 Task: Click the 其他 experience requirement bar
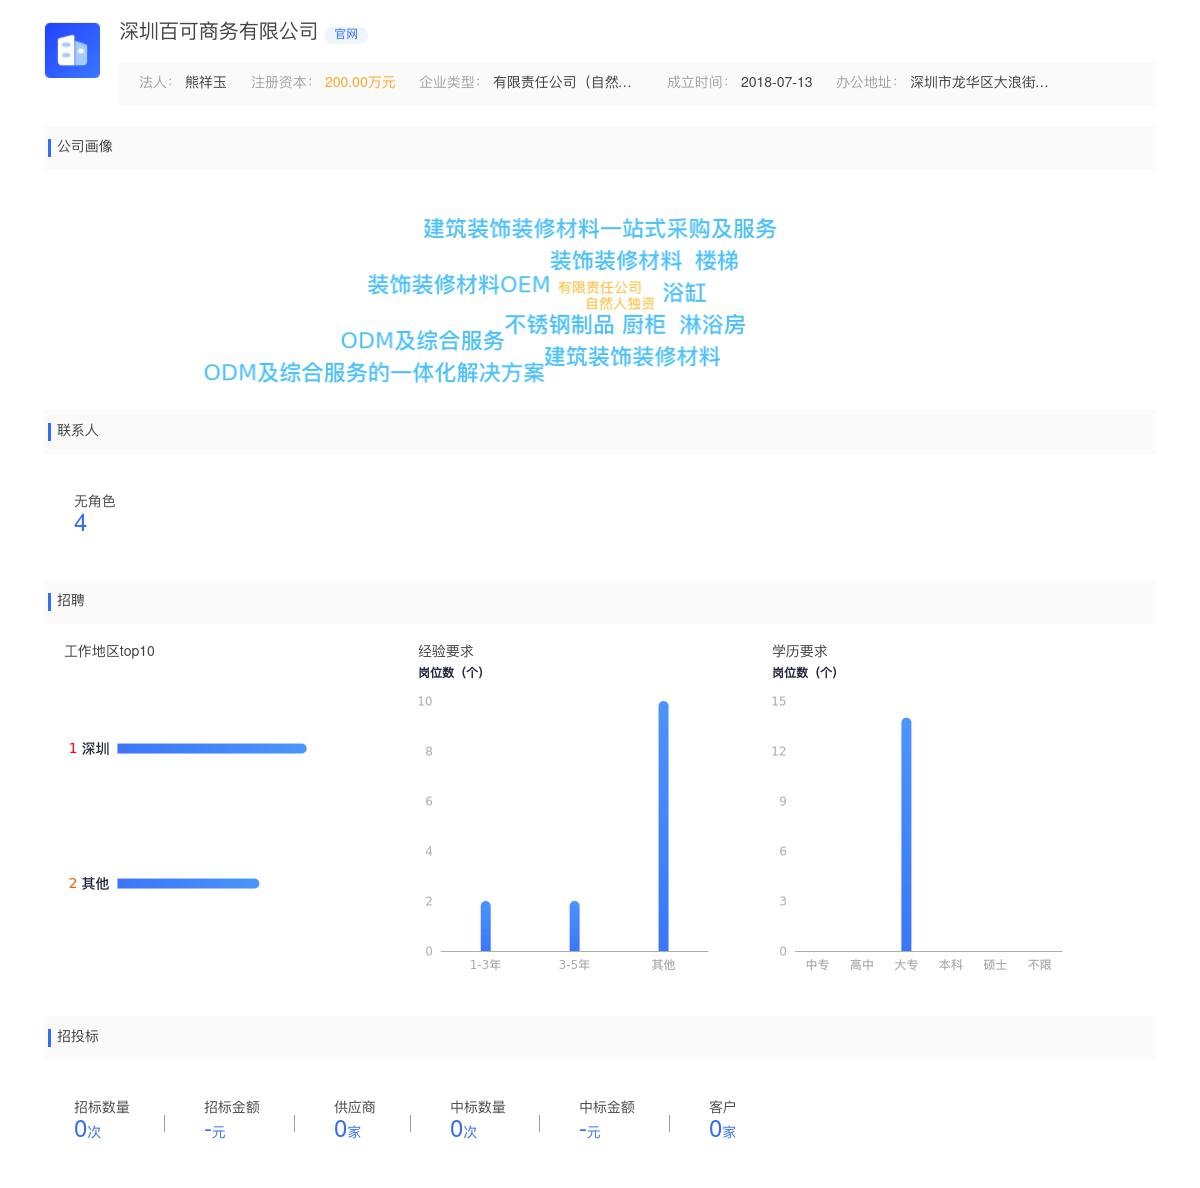663,826
